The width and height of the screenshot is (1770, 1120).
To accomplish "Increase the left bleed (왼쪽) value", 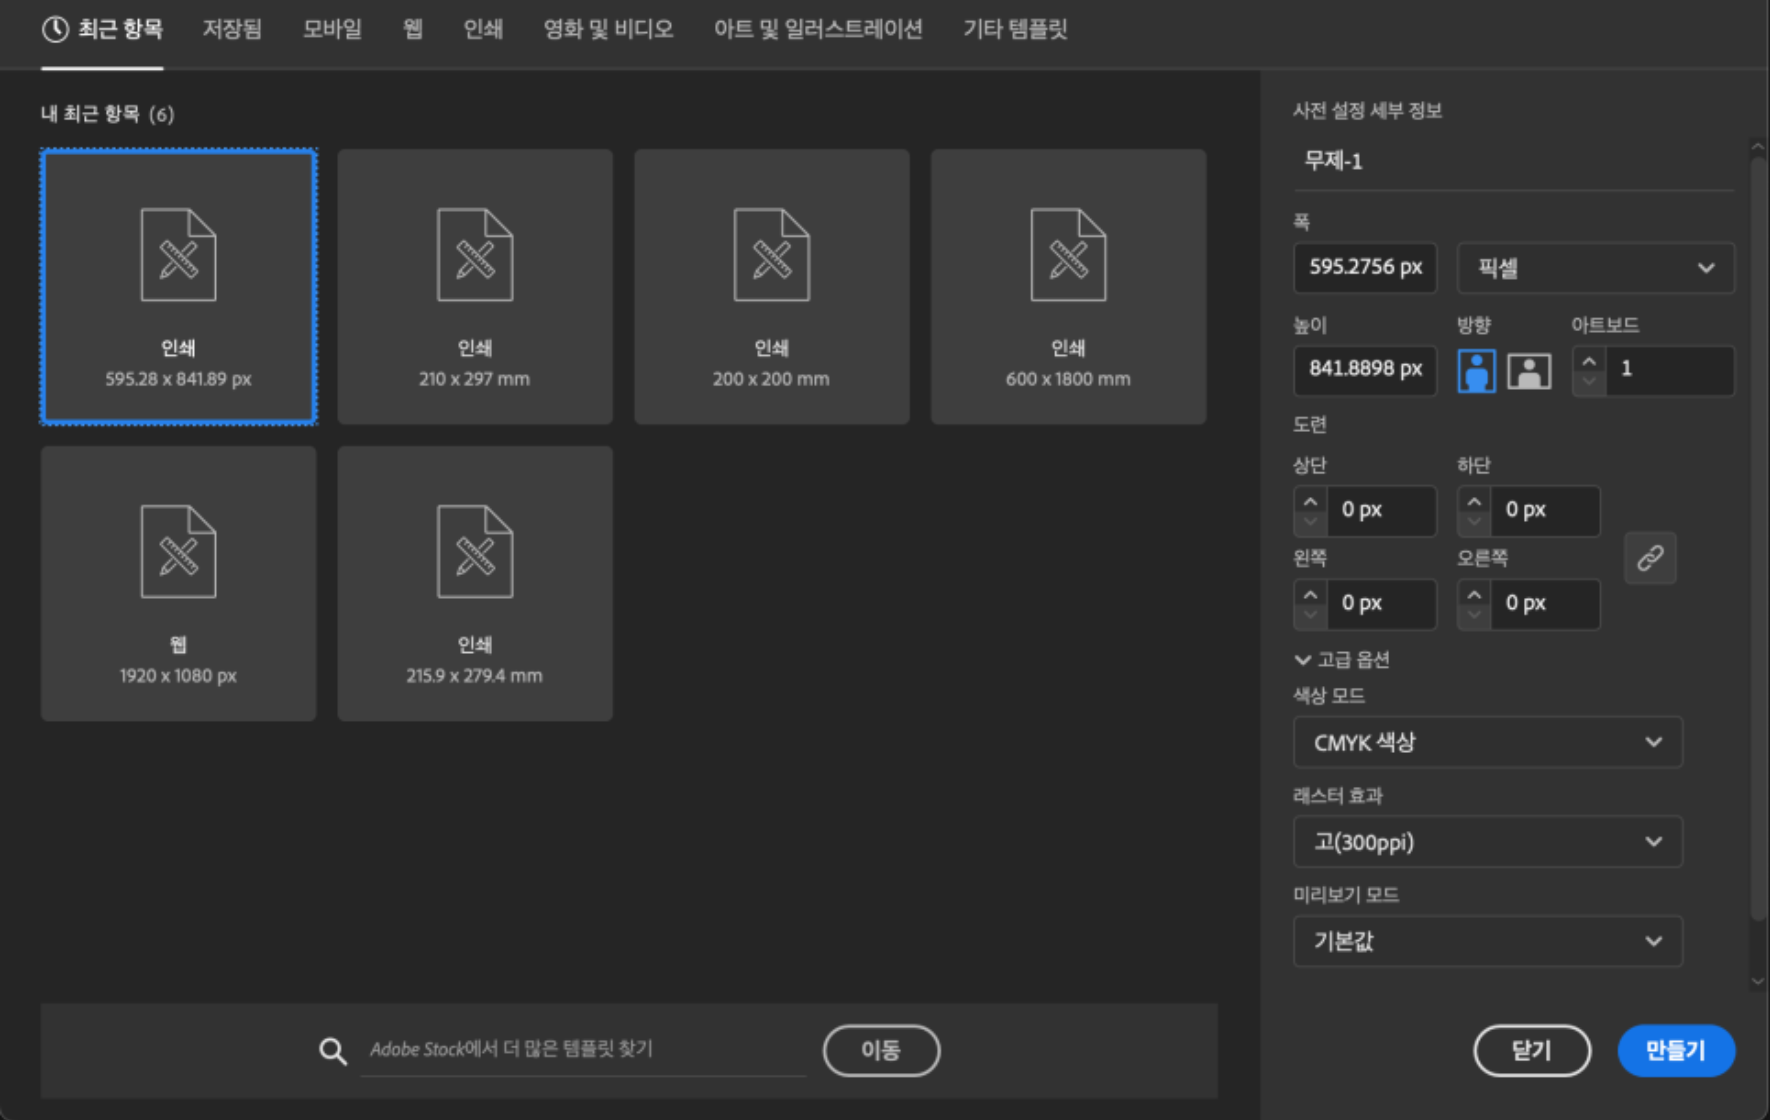I will pyautogui.click(x=1310, y=593).
